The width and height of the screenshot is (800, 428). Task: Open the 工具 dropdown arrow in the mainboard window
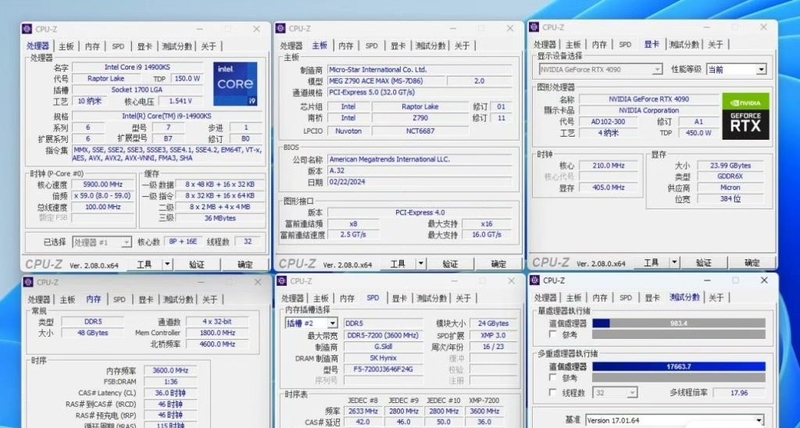coord(421,263)
